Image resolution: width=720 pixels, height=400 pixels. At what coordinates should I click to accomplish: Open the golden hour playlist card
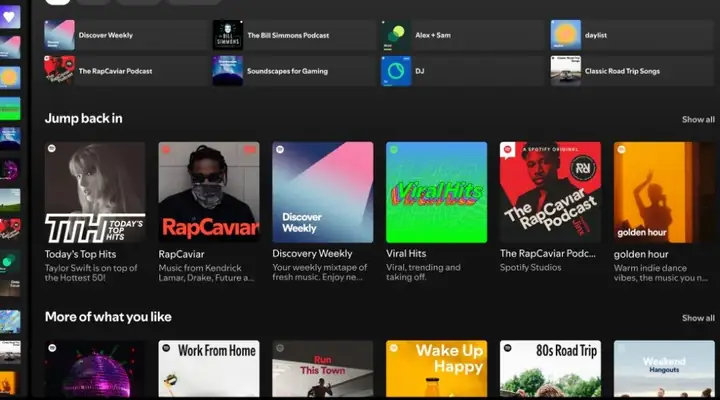(664, 213)
